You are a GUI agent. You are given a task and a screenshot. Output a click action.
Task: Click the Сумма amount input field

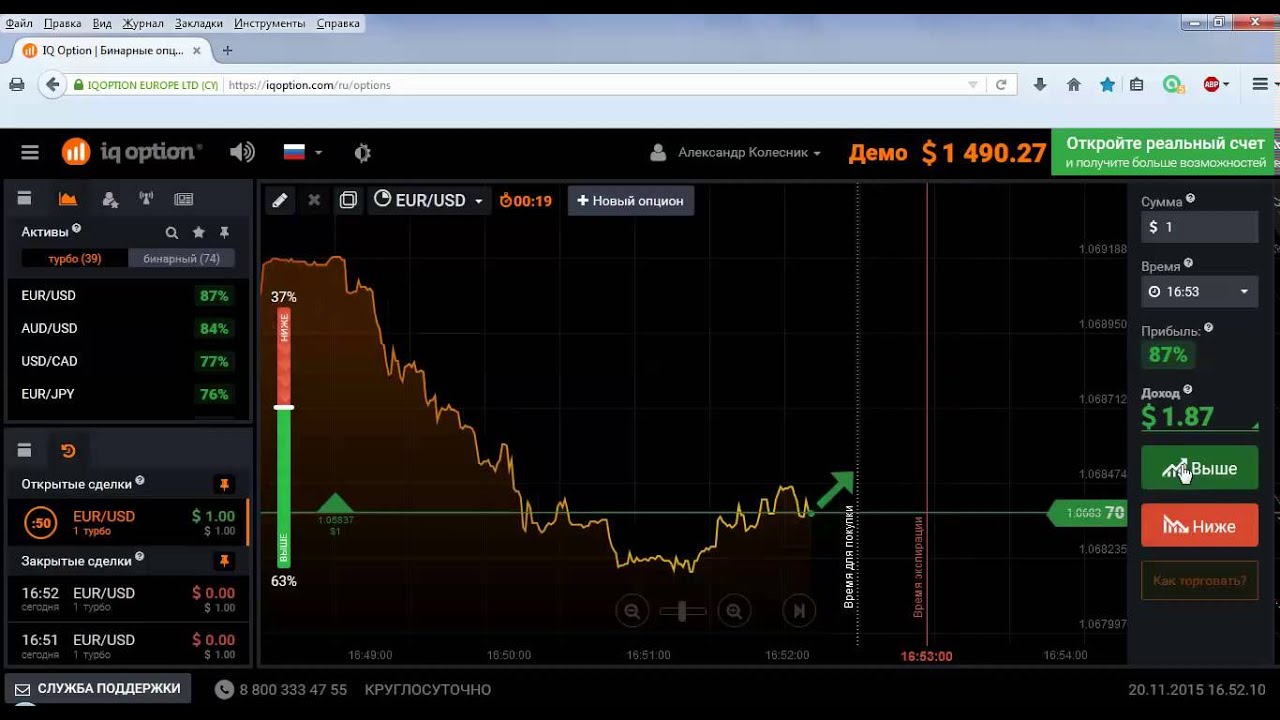[x=1199, y=227]
